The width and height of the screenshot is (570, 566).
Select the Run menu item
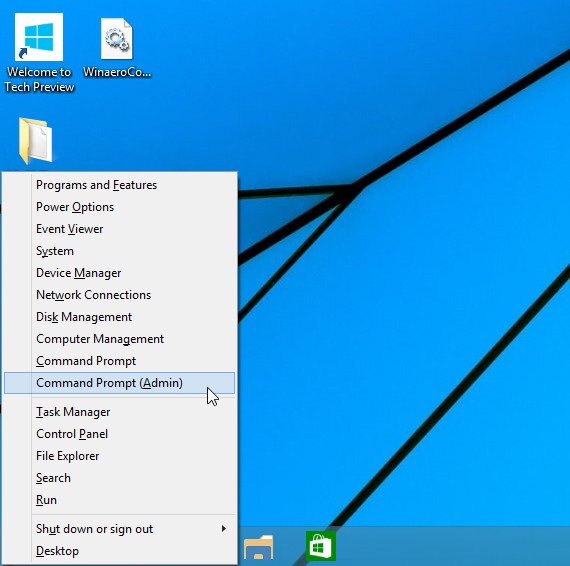coord(119,500)
